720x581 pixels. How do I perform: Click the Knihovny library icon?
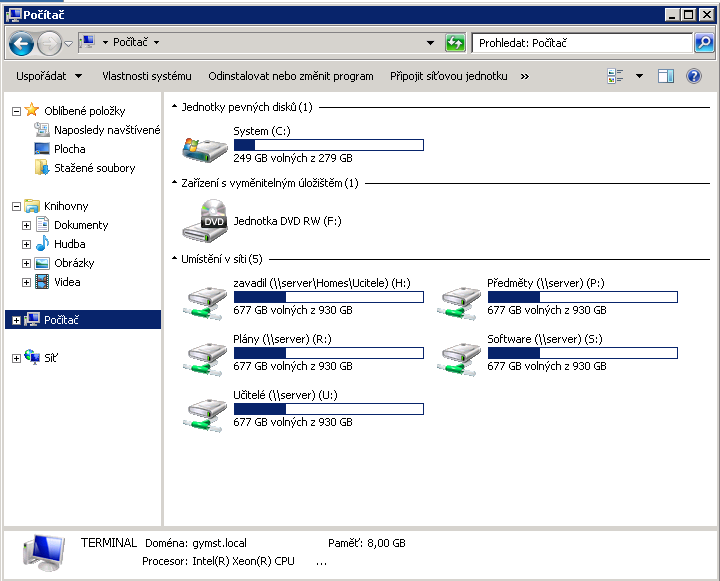[32, 206]
